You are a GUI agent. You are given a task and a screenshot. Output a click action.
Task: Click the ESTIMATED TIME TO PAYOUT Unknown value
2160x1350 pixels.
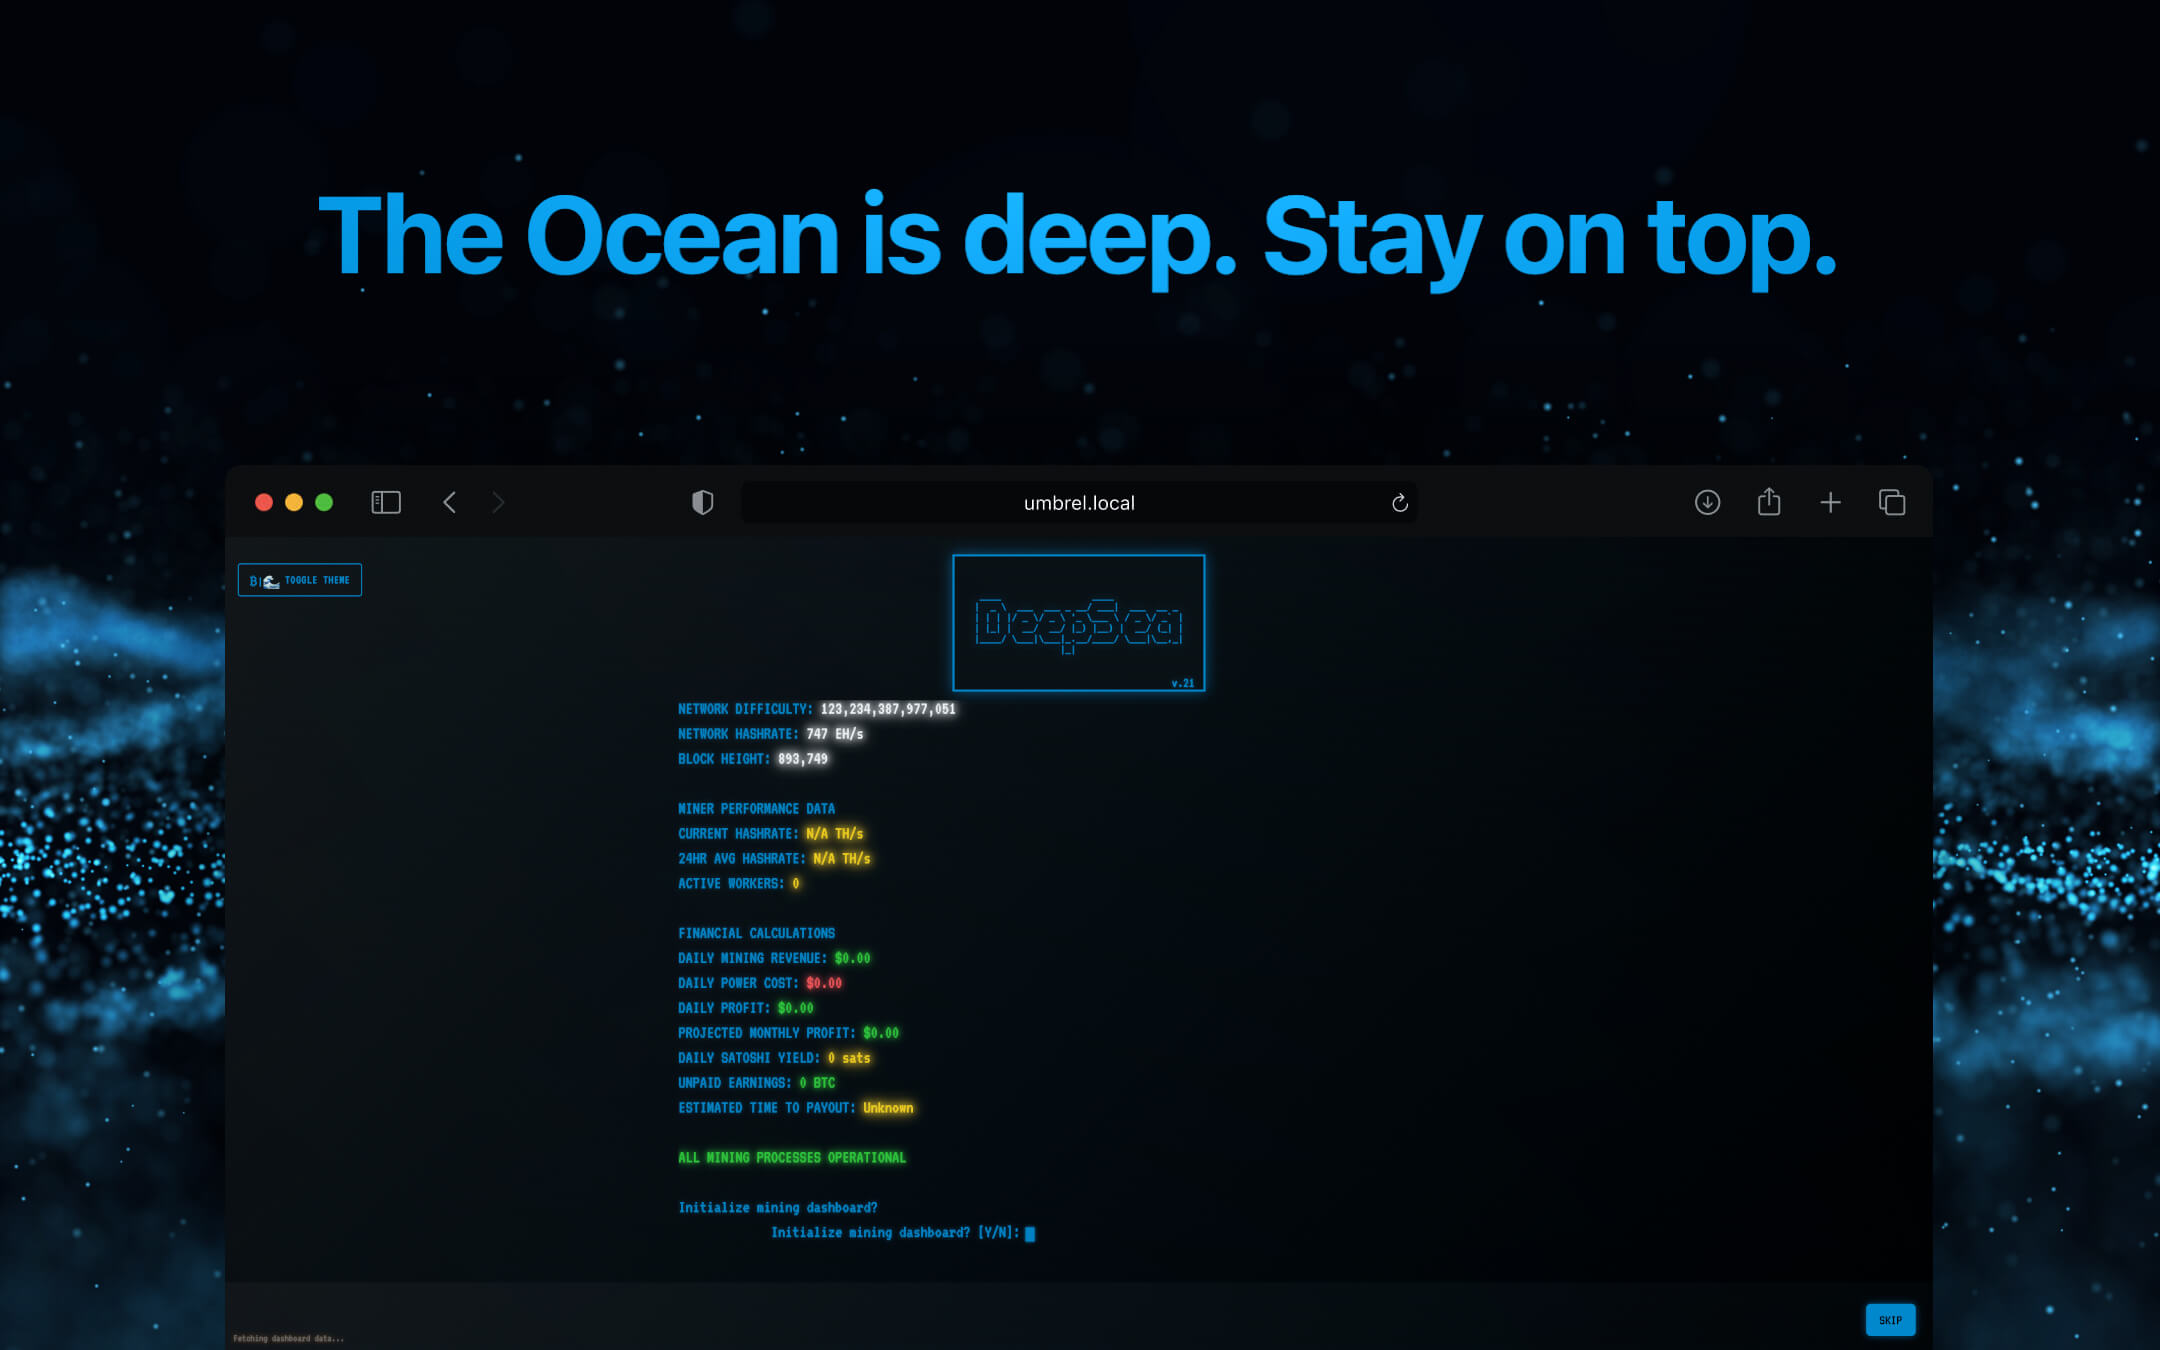click(x=888, y=1107)
